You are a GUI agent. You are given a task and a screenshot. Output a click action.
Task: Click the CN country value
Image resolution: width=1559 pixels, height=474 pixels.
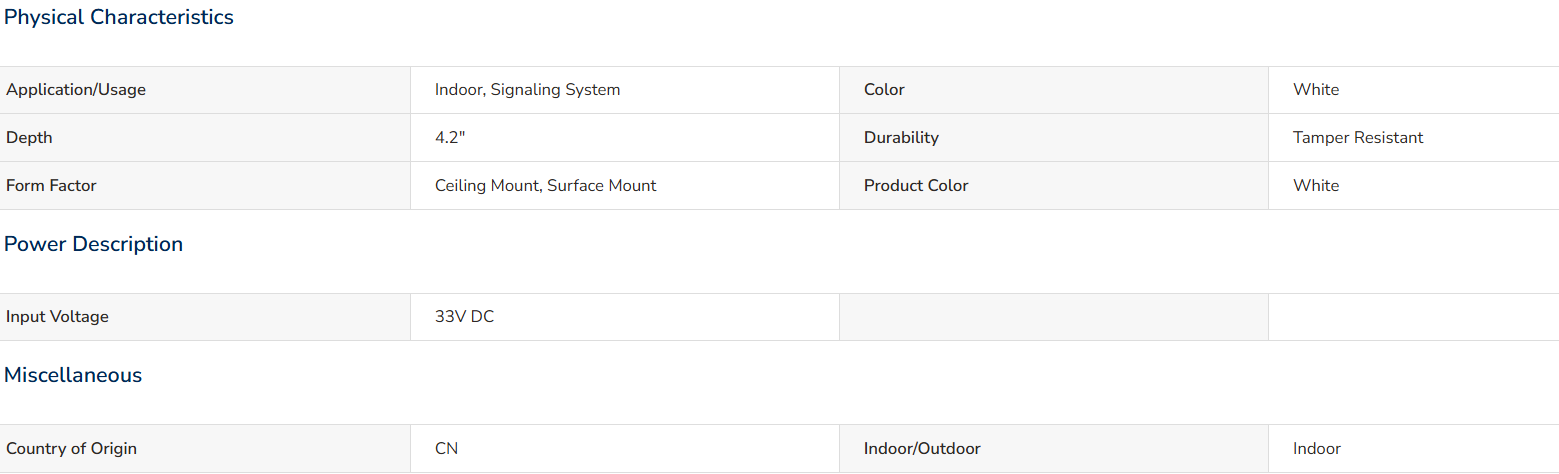[x=446, y=449]
